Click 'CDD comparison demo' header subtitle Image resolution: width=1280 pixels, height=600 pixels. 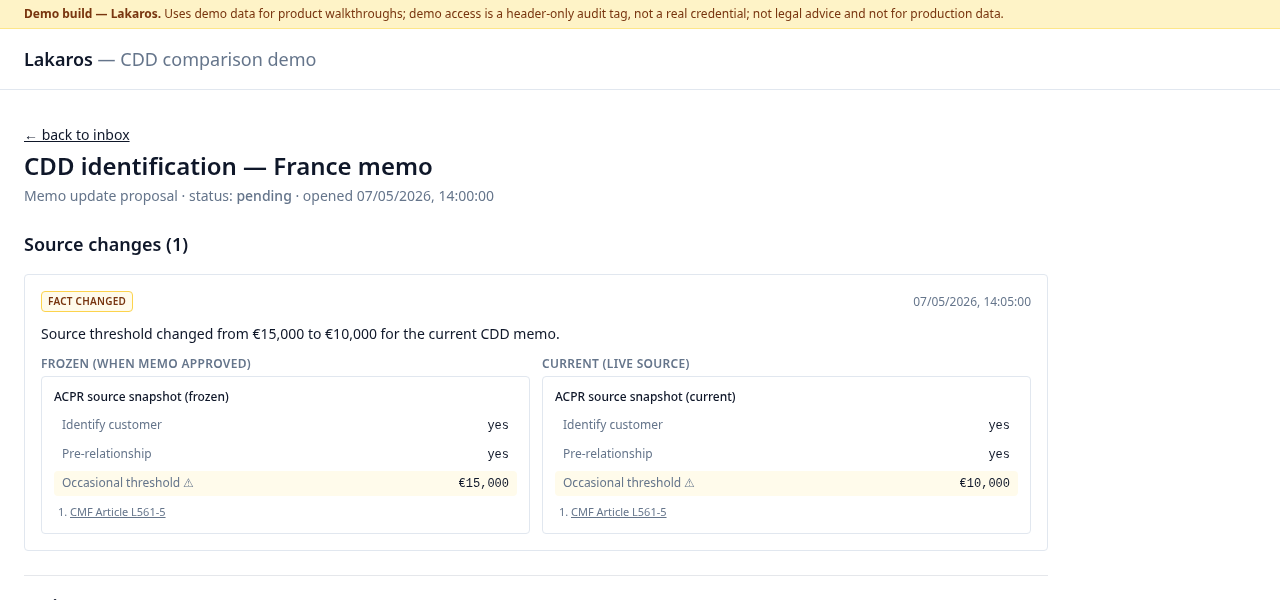tap(218, 59)
